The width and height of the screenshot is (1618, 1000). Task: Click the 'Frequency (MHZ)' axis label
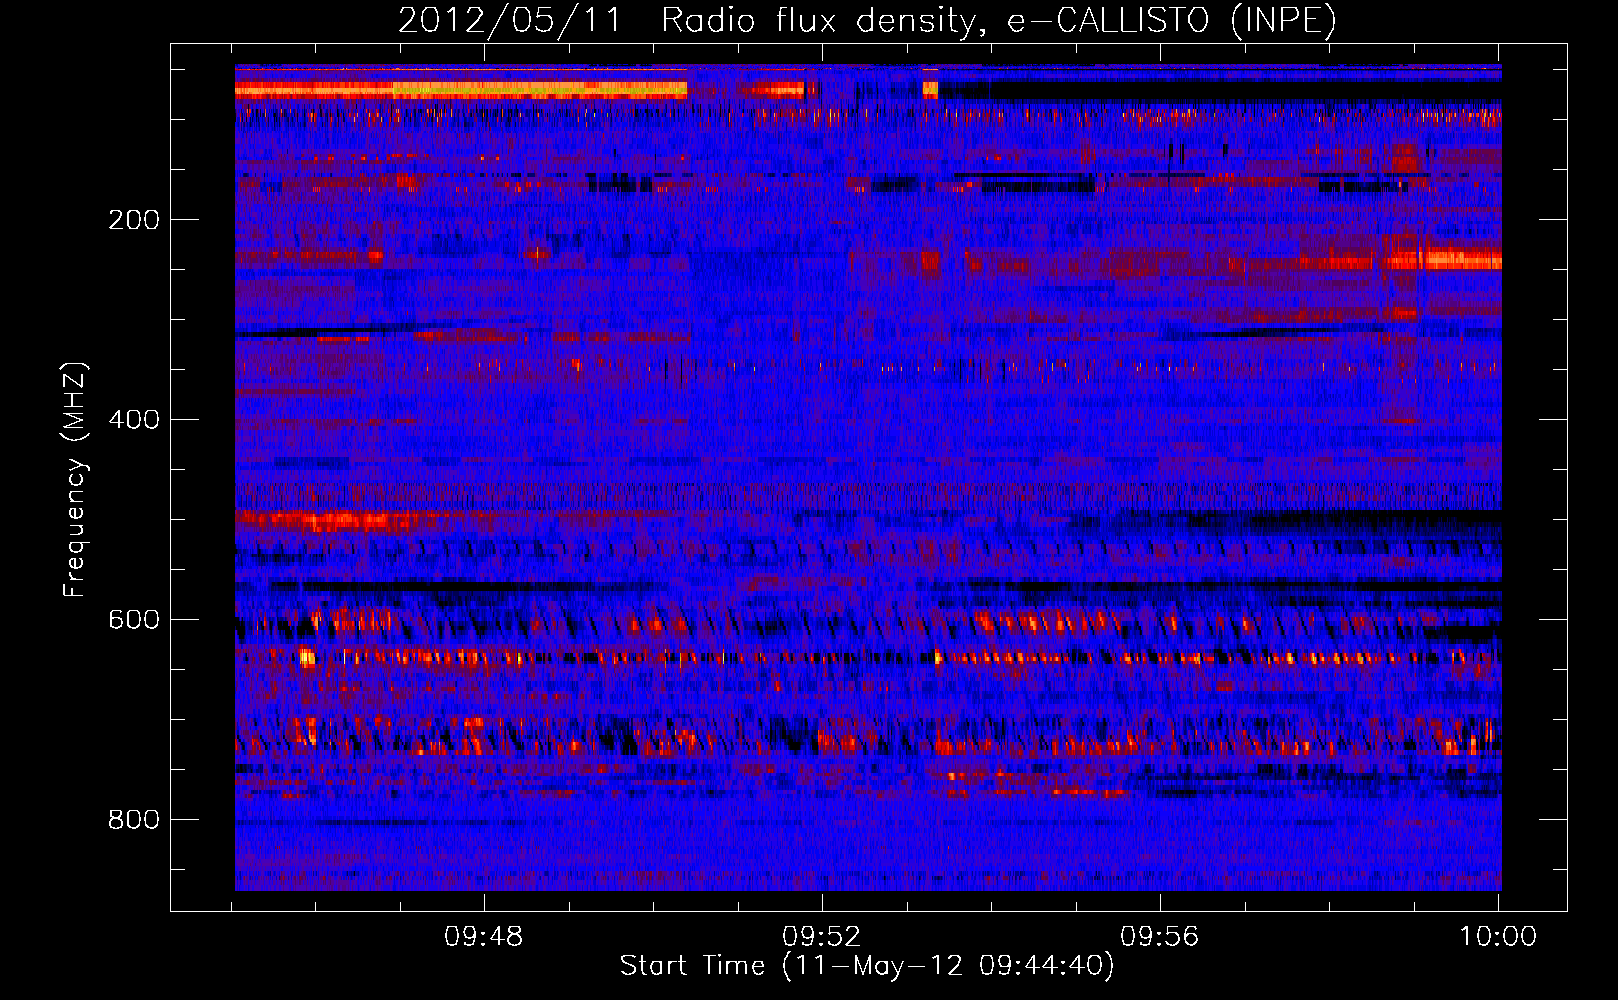click(75, 479)
